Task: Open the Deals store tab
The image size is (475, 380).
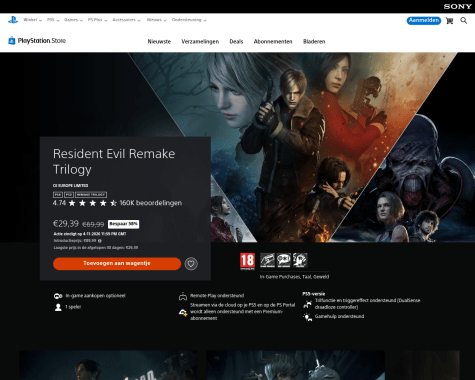Action: 236,42
